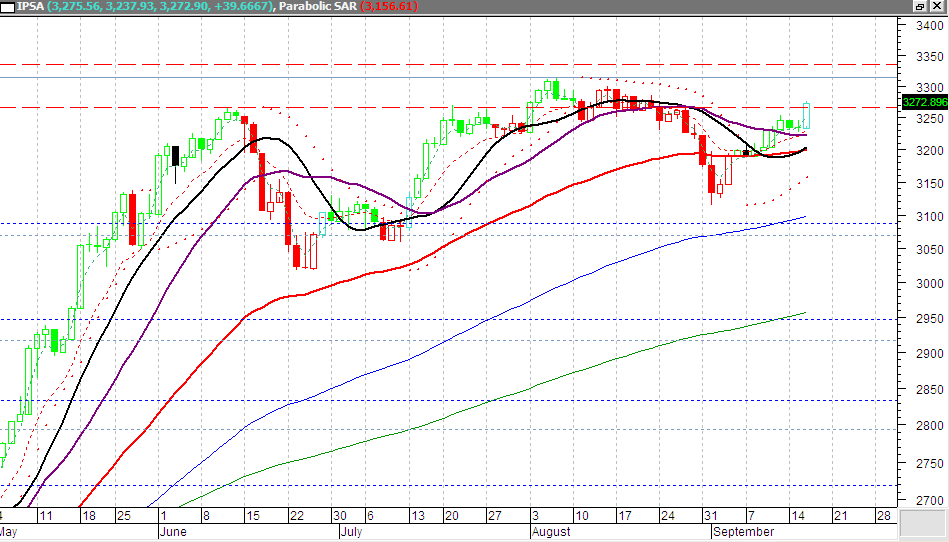The width and height of the screenshot is (949, 542).
Task: Click the 2750 price axis label
Action: click(x=930, y=463)
